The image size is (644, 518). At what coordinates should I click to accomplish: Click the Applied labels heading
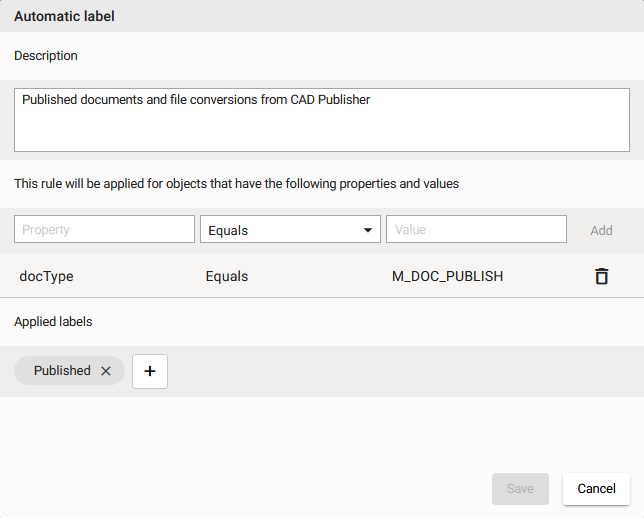click(53, 322)
